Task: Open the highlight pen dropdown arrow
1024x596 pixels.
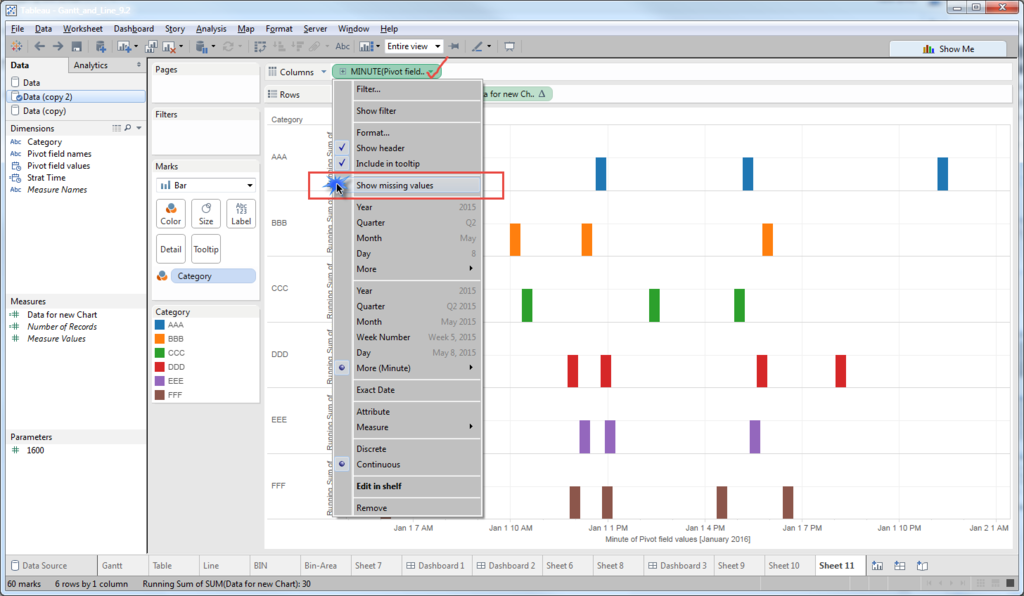Action: tap(488, 46)
